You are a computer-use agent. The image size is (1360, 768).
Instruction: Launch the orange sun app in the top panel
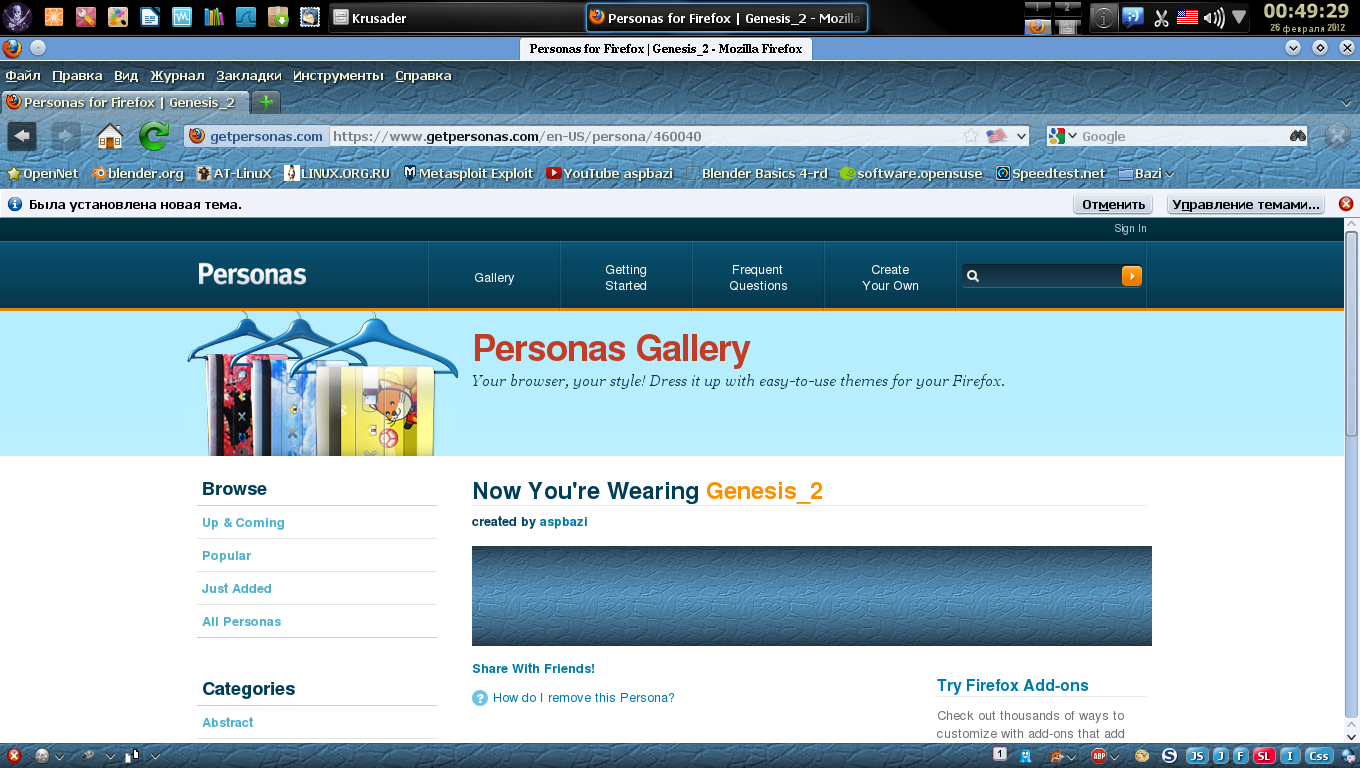point(54,17)
